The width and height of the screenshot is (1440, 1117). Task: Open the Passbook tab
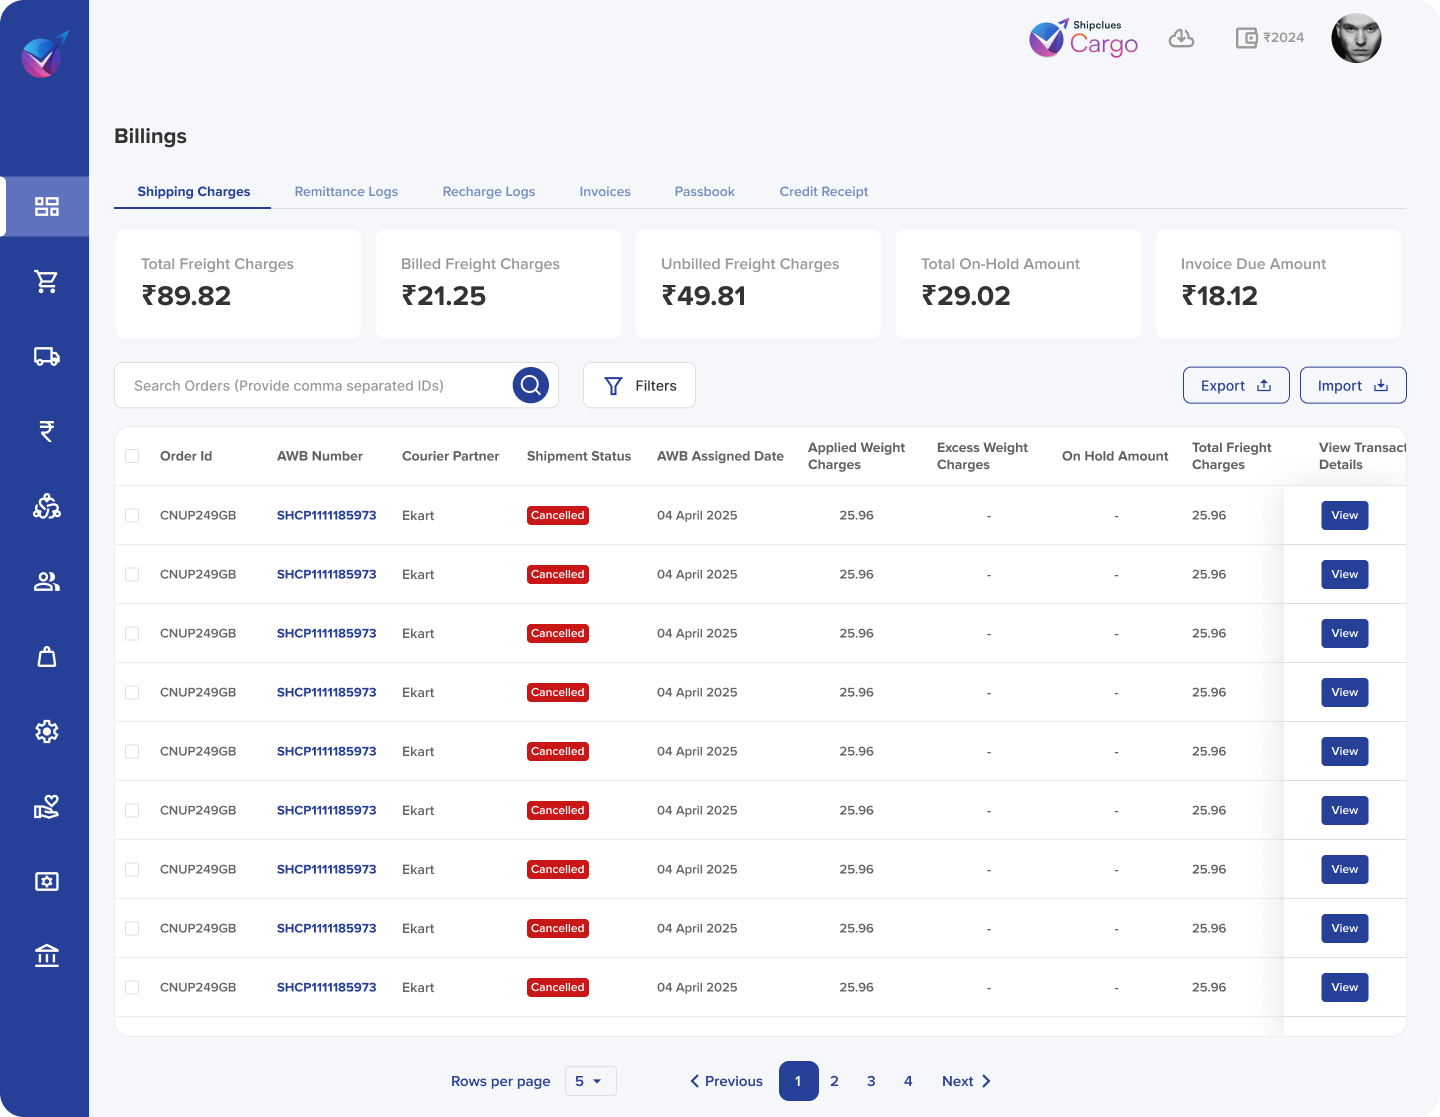pos(704,192)
